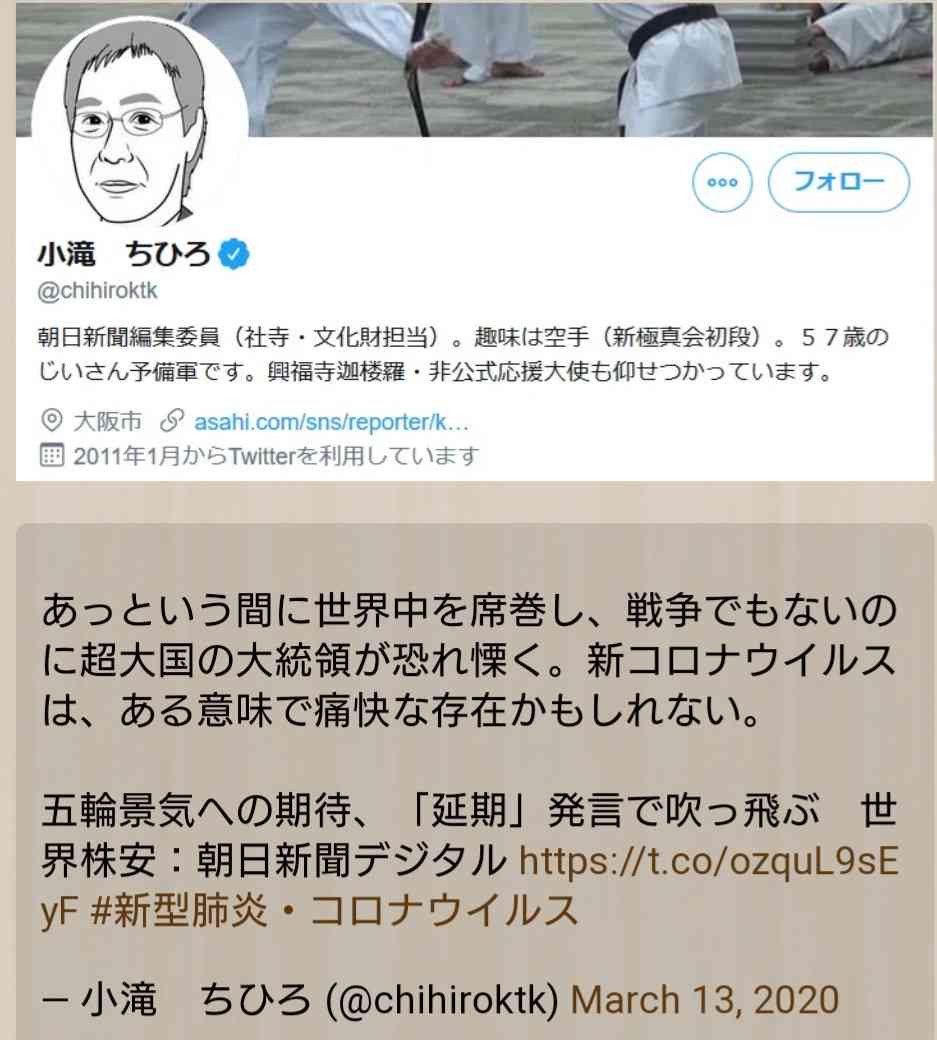Click the three-dot more options button
This screenshot has height=1040, width=937.
(x=722, y=182)
